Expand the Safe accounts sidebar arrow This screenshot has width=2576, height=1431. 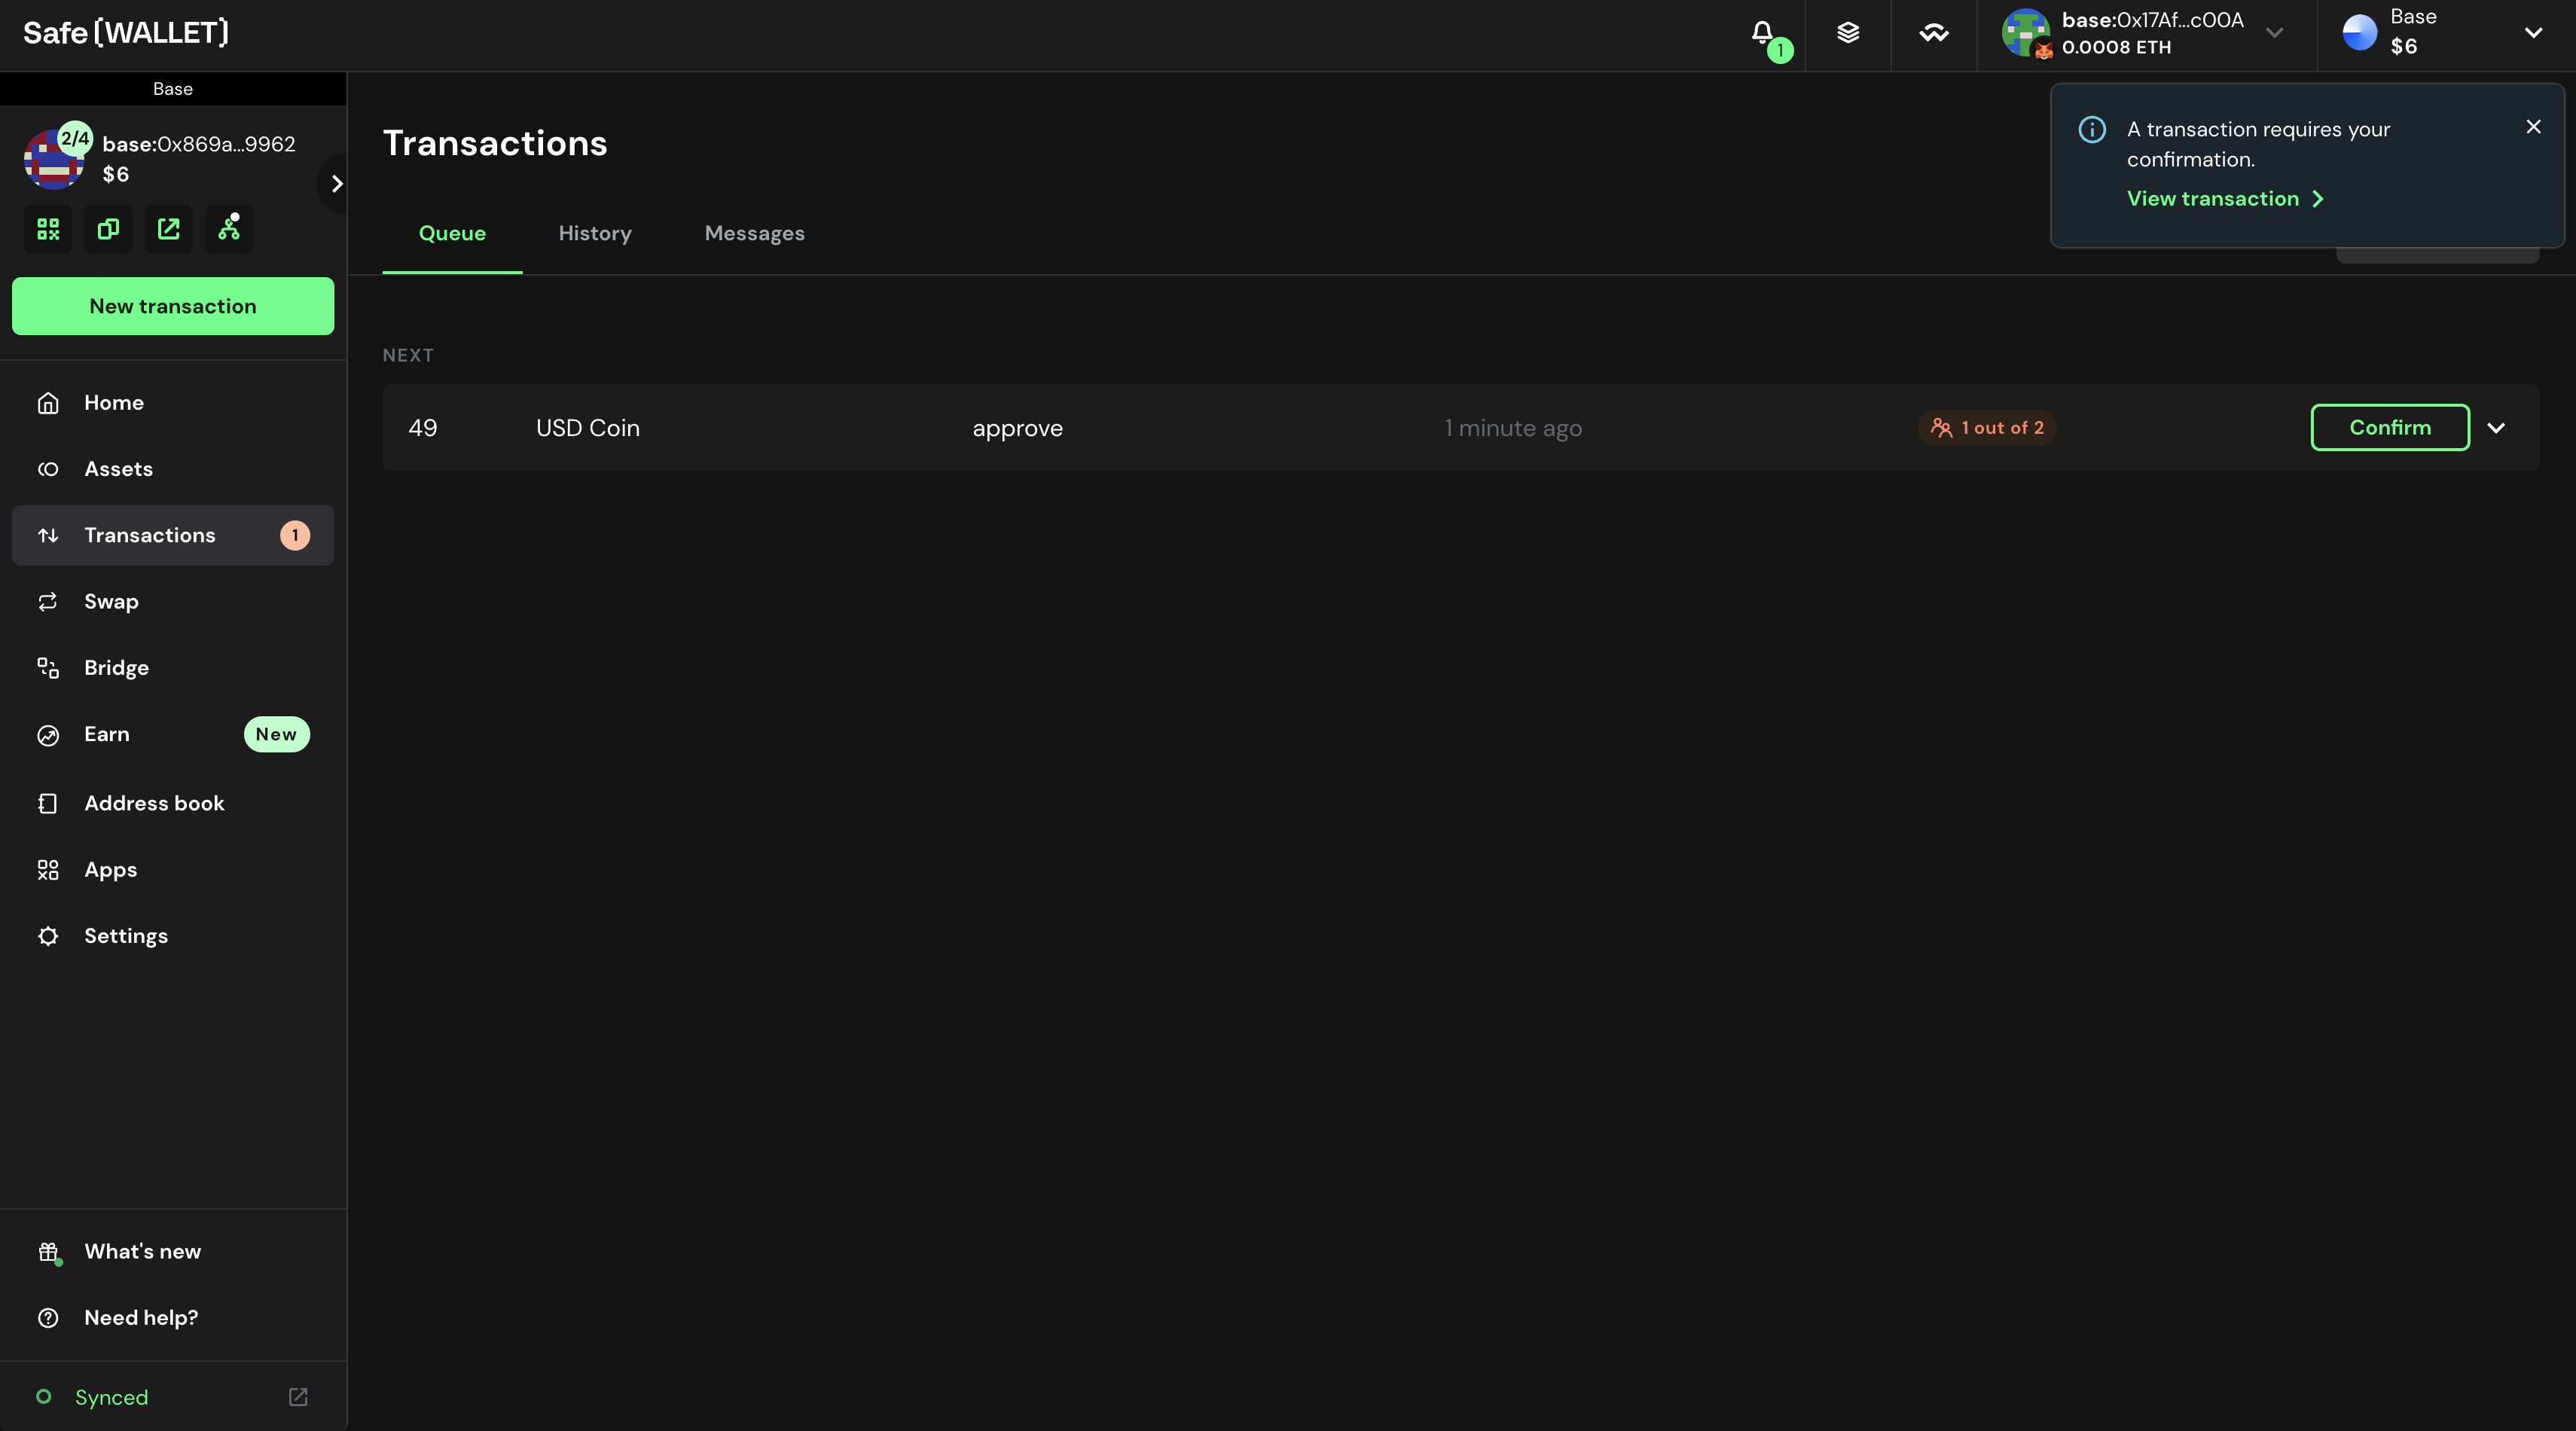click(x=337, y=184)
